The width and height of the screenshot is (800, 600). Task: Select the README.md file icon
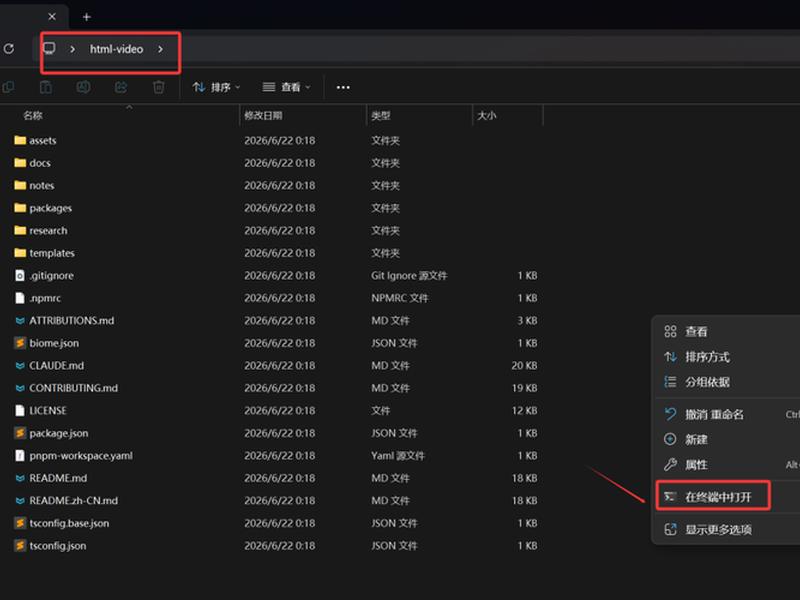click(20, 478)
